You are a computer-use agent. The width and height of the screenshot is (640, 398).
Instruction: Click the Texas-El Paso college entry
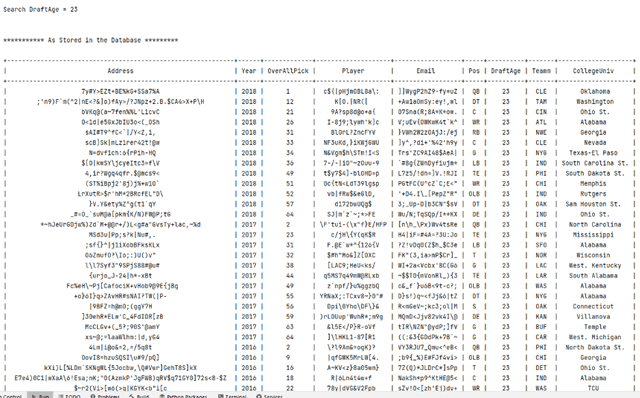point(593,153)
